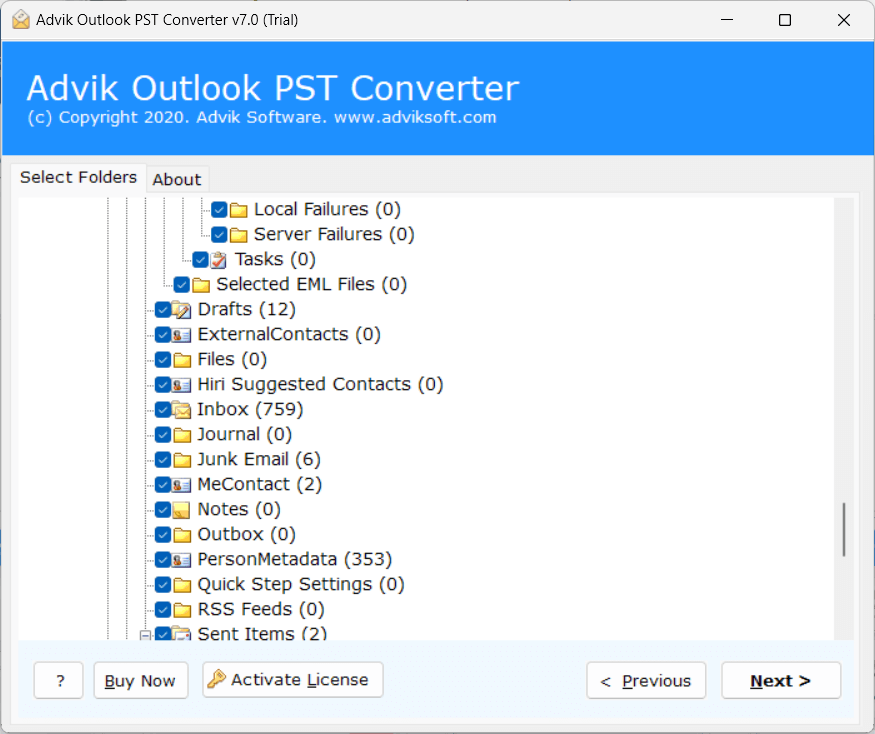Click the ExternalContacts contact card icon
Viewport: 875px width, 734px height.
(x=181, y=335)
